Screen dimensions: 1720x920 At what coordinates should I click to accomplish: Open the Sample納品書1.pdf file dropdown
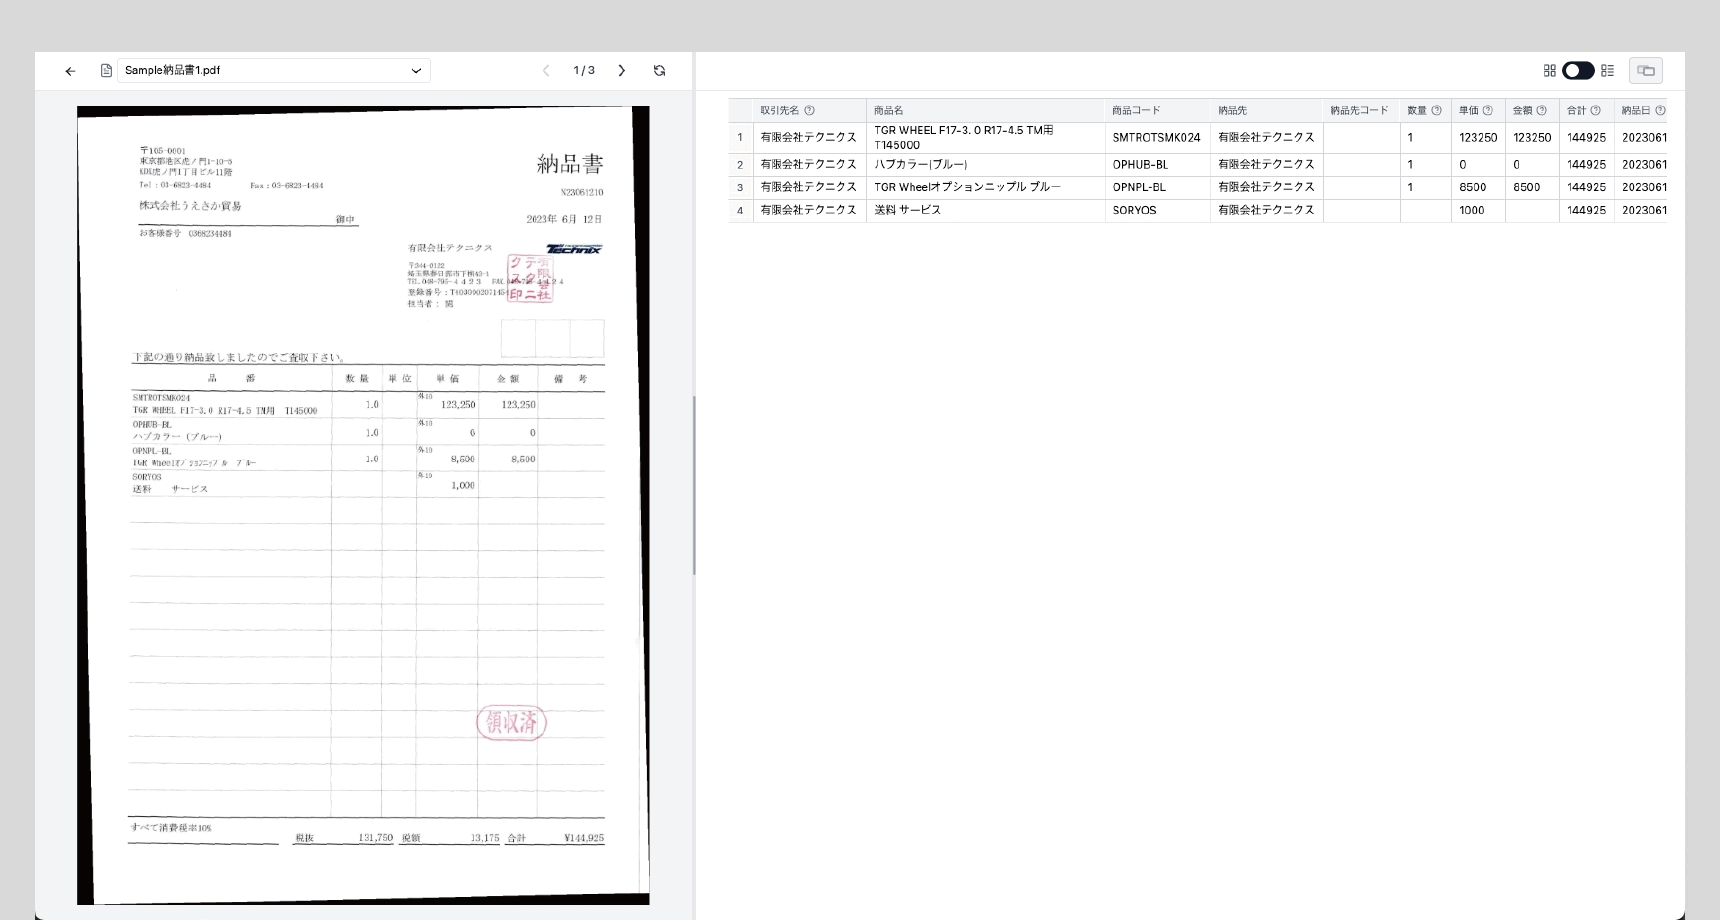273,71
